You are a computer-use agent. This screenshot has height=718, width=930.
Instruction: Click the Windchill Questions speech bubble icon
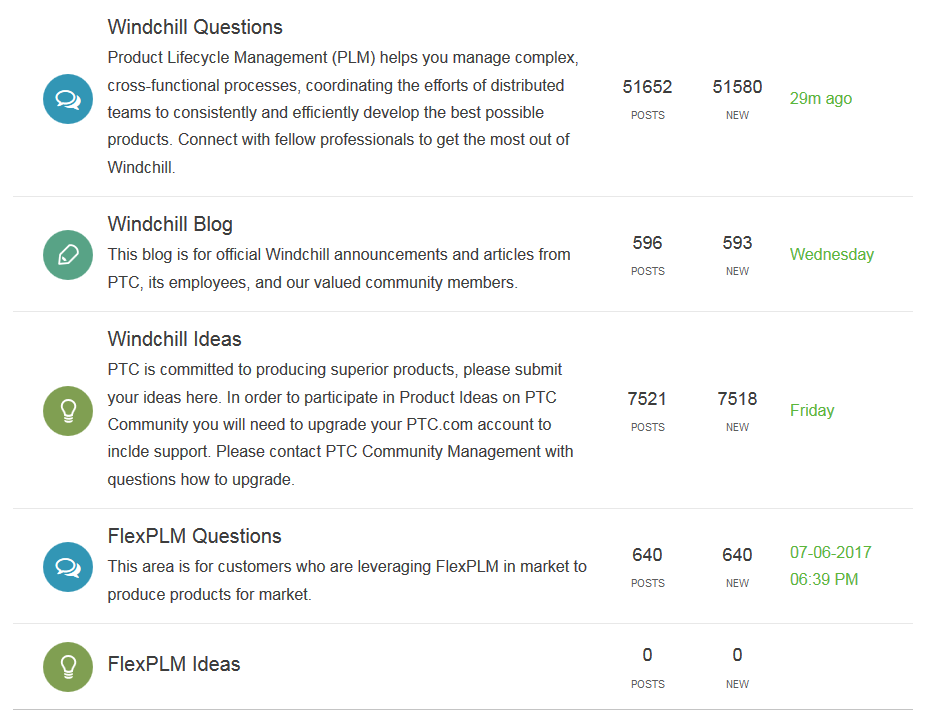tap(68, 98)
